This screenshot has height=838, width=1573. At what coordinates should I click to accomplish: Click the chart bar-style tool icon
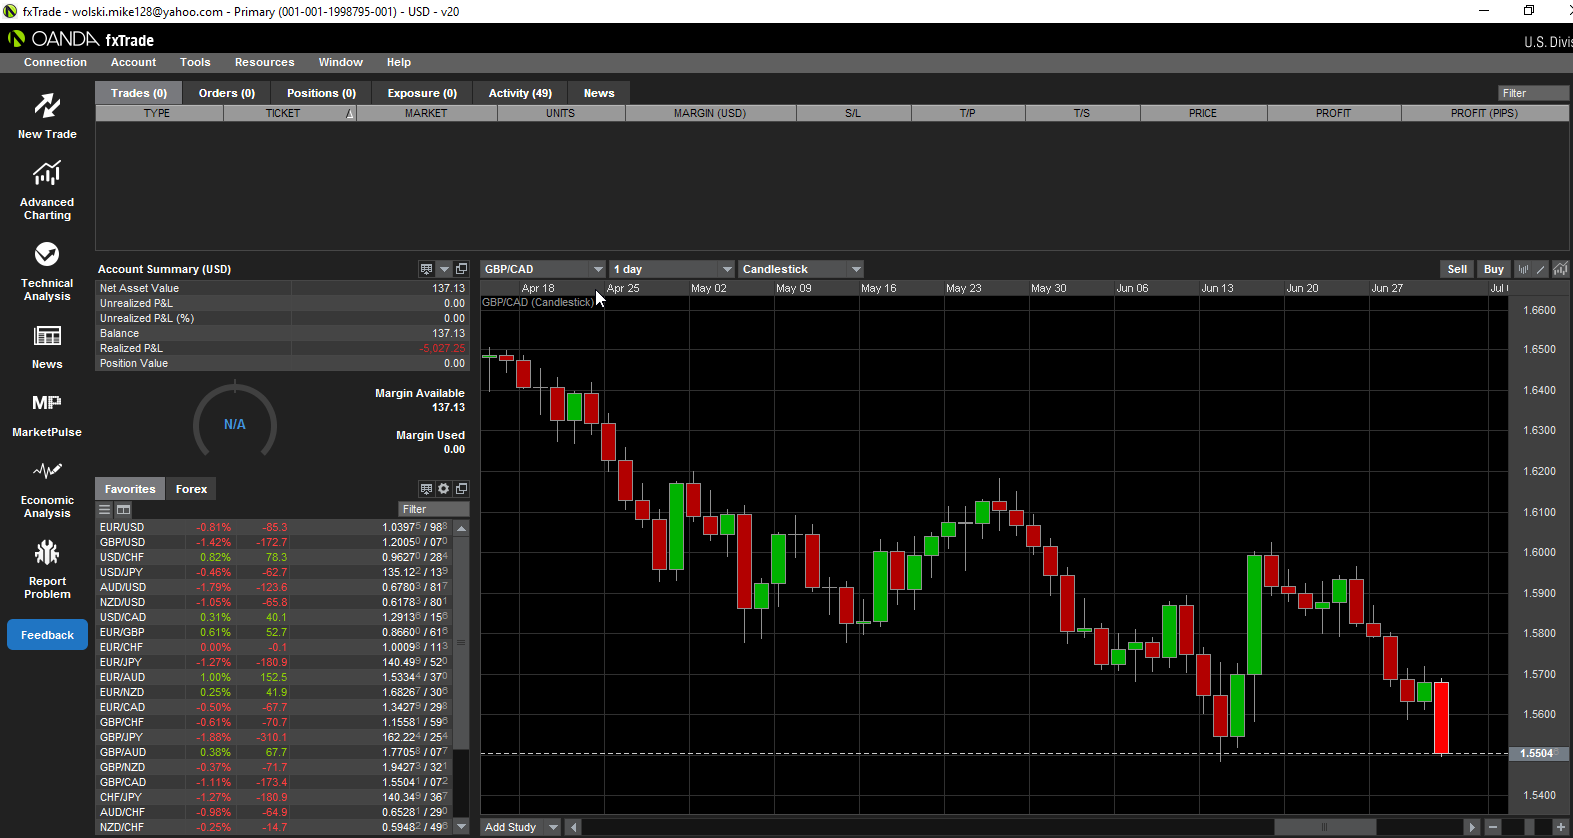[1523, 269]
